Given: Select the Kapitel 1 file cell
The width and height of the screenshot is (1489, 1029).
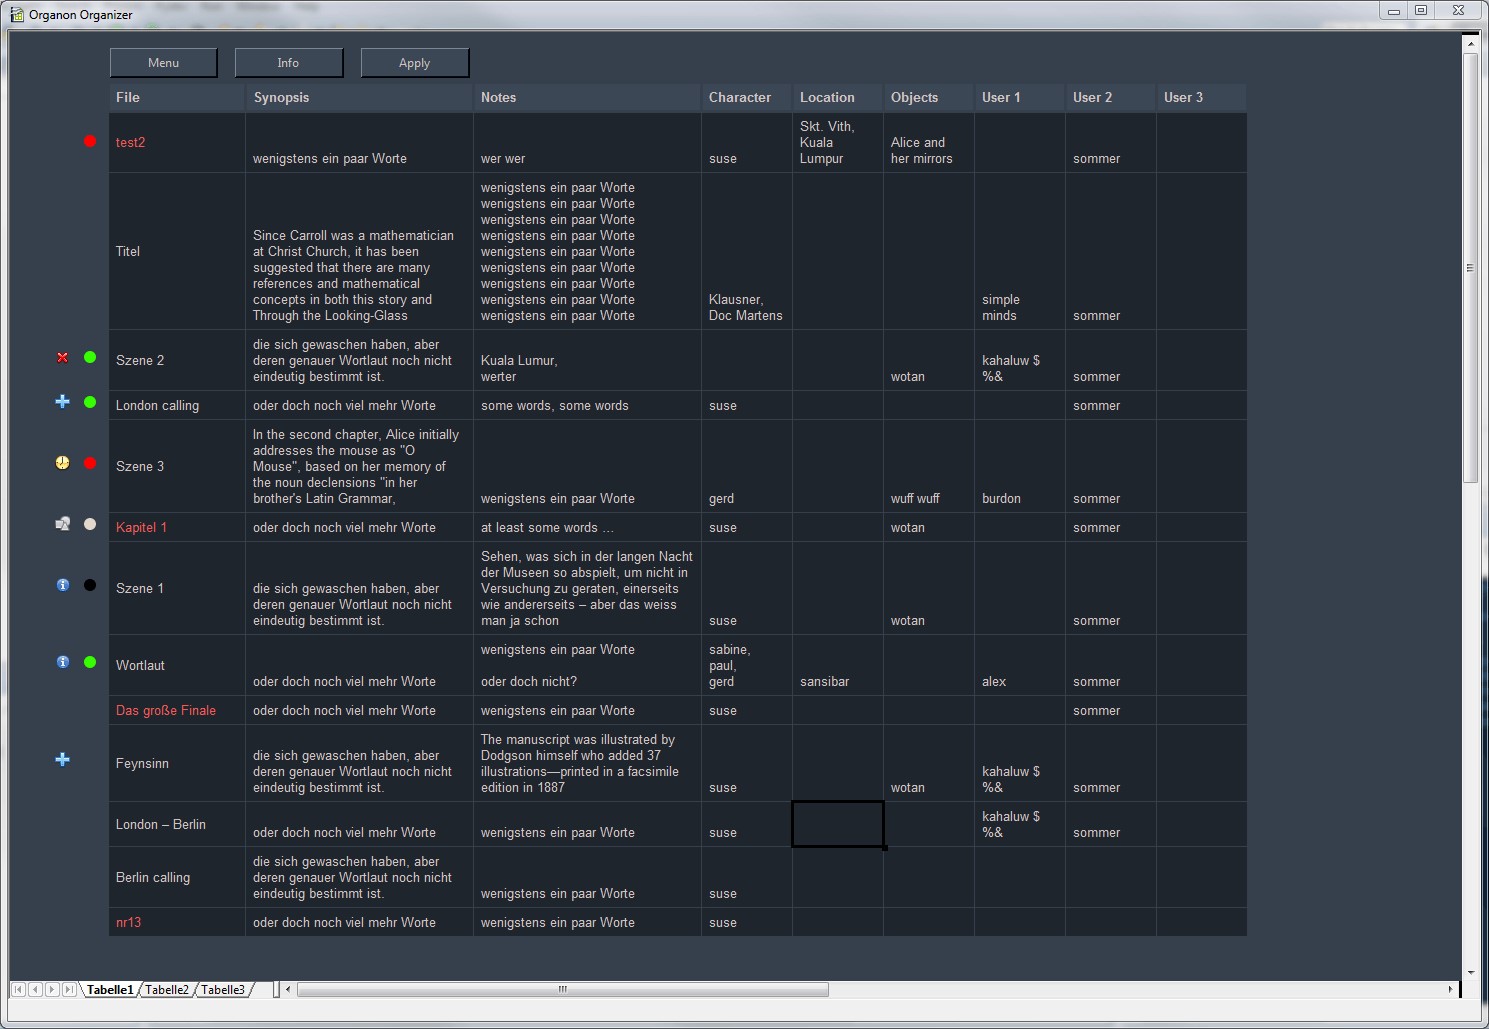Looking at the screenshot, I should (177, 527).
